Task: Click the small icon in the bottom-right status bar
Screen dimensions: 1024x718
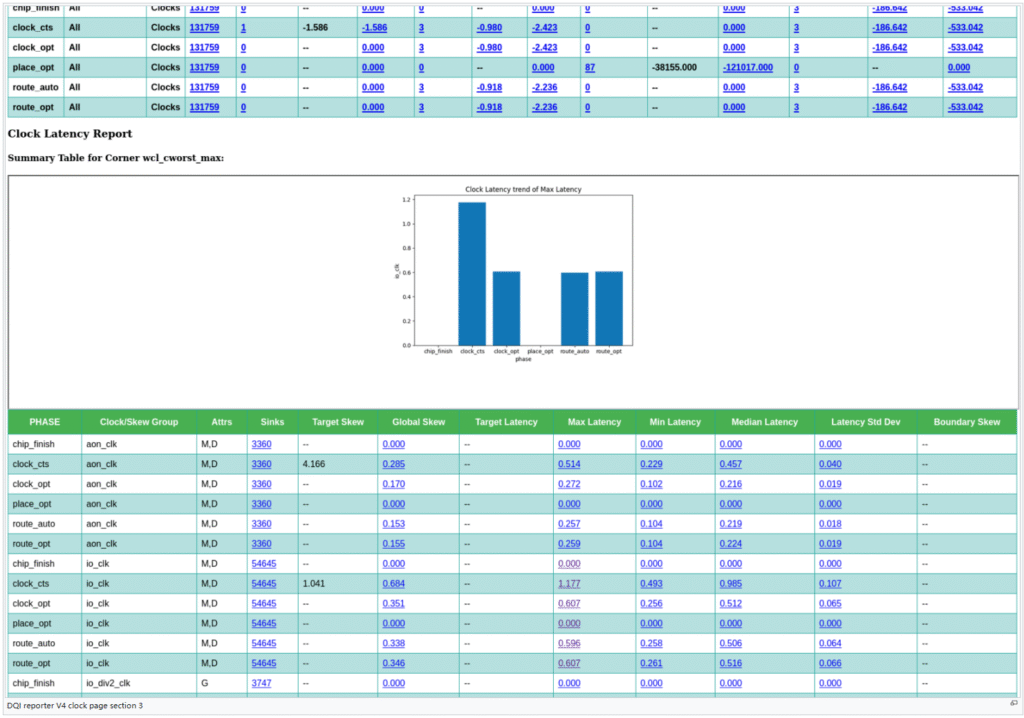Action: 1013,705
